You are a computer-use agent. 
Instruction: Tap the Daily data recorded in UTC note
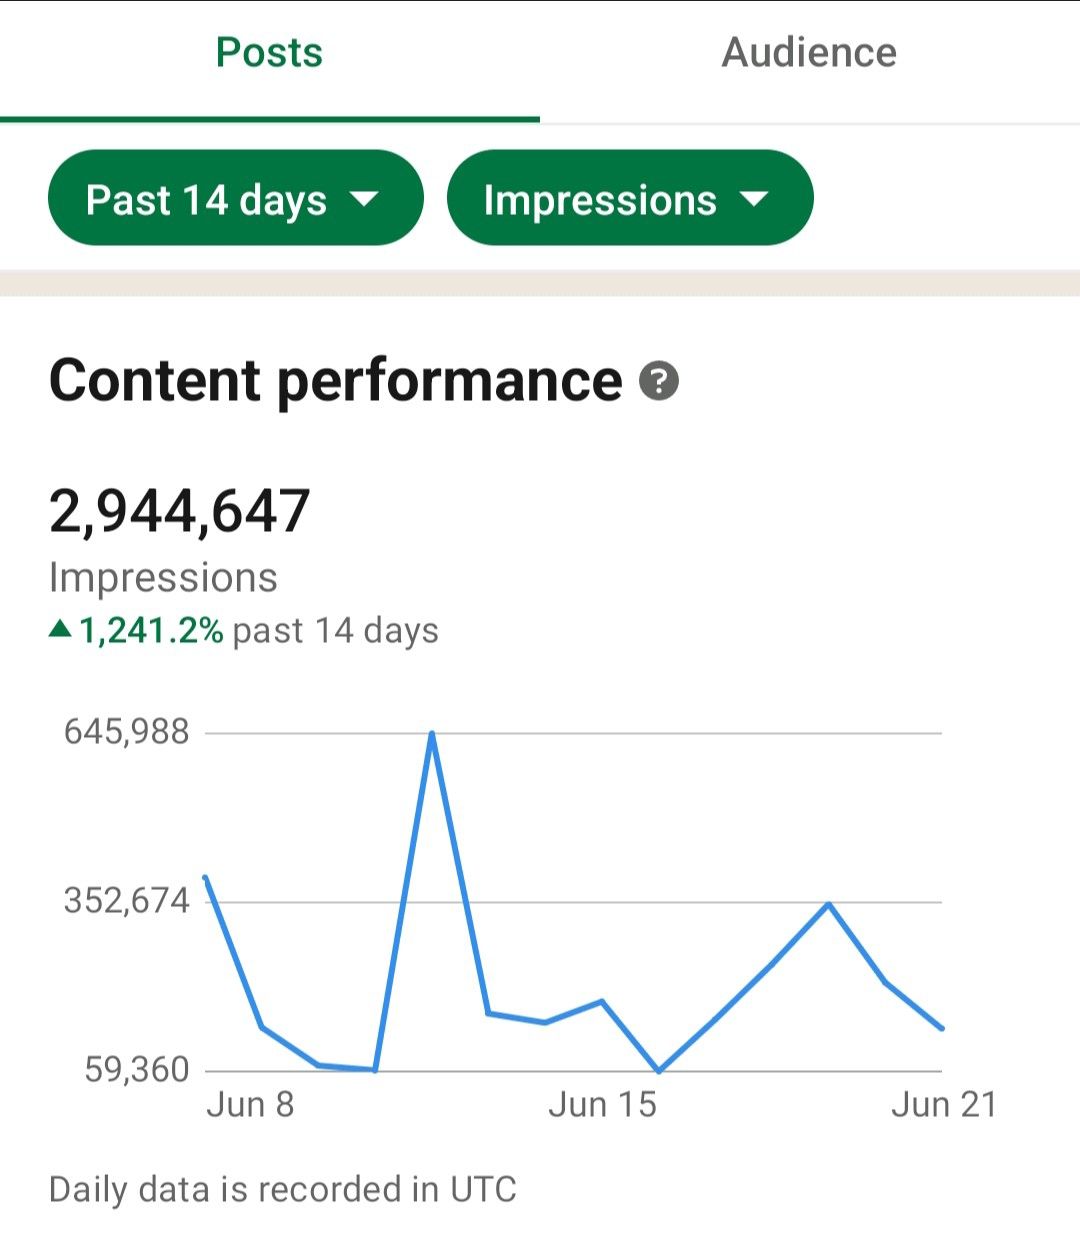coord(282,1190)
